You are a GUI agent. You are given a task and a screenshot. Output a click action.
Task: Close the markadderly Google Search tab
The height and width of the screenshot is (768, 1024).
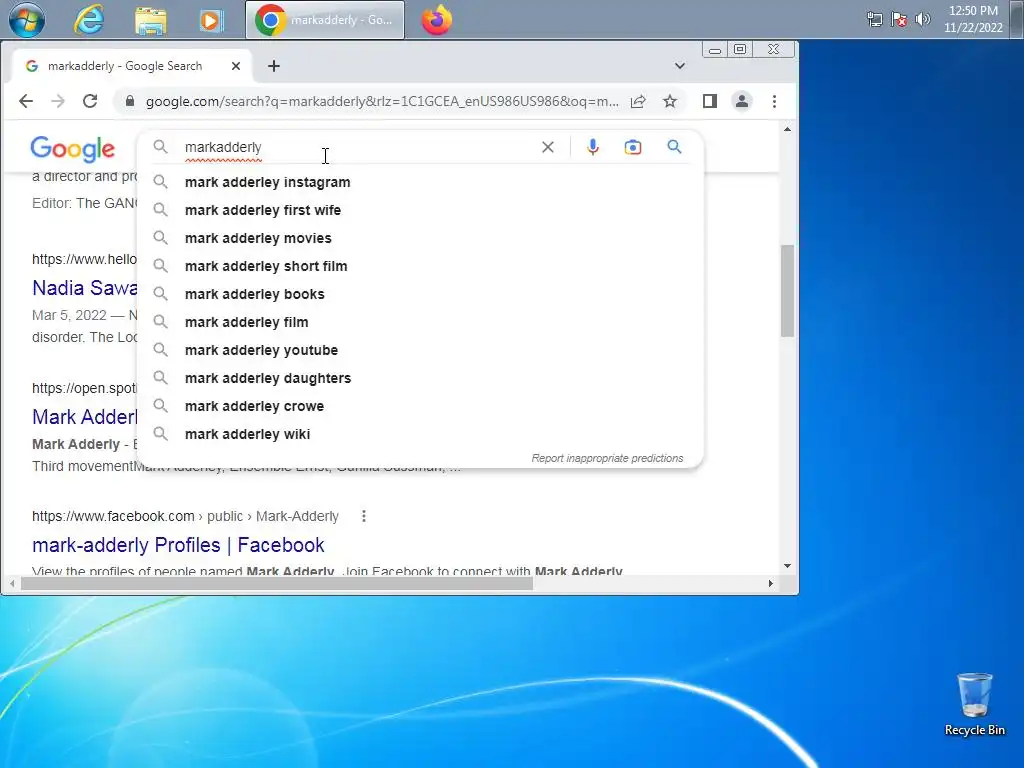point(236,66)
